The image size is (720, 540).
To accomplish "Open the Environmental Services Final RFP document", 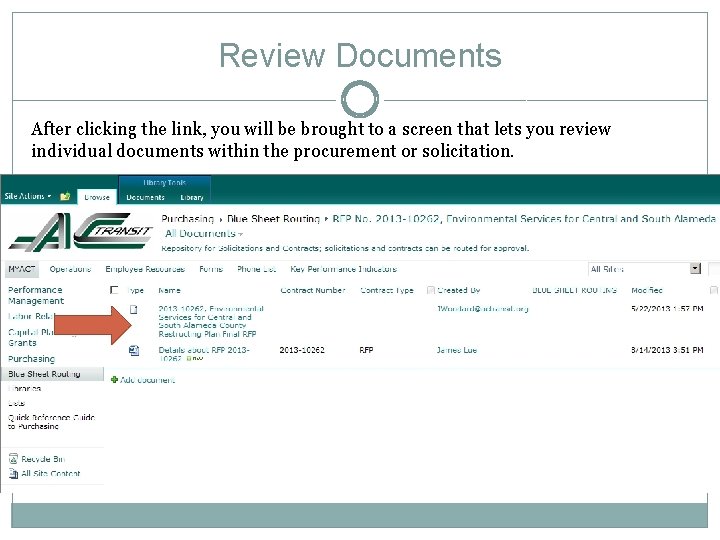I will tap(211, 321).
